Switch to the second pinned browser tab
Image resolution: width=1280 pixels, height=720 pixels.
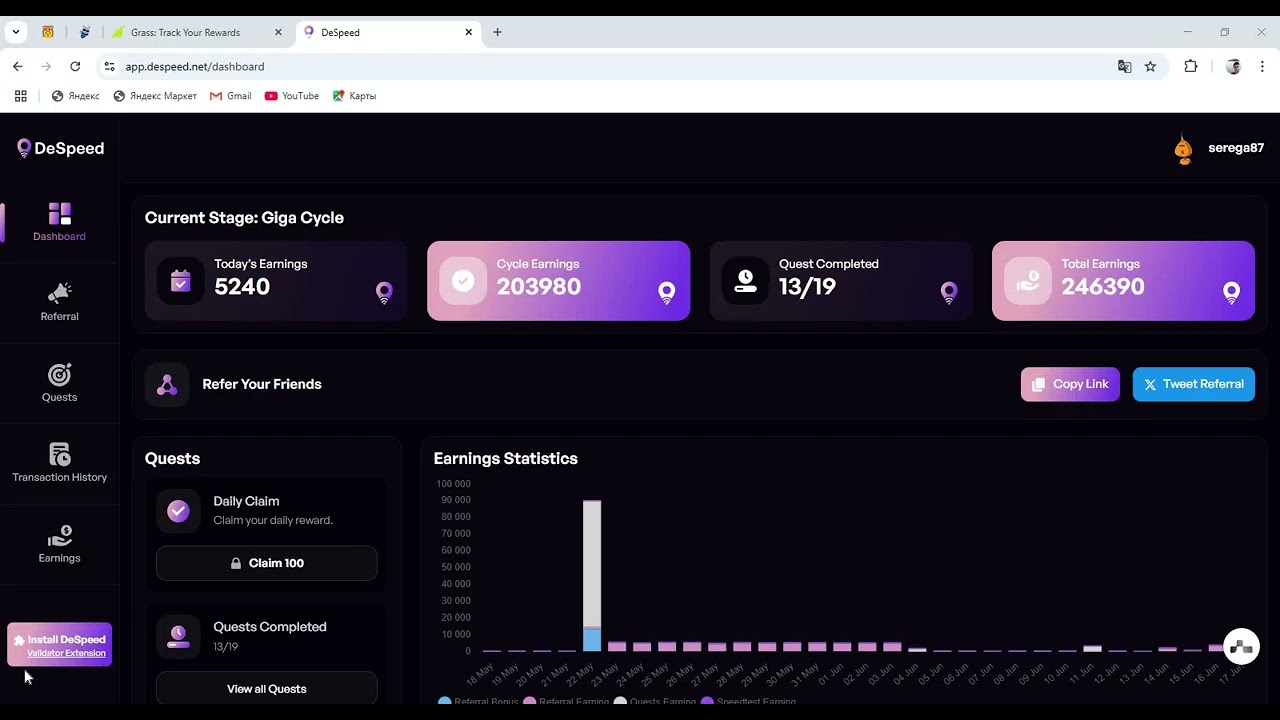click(85, 32)
